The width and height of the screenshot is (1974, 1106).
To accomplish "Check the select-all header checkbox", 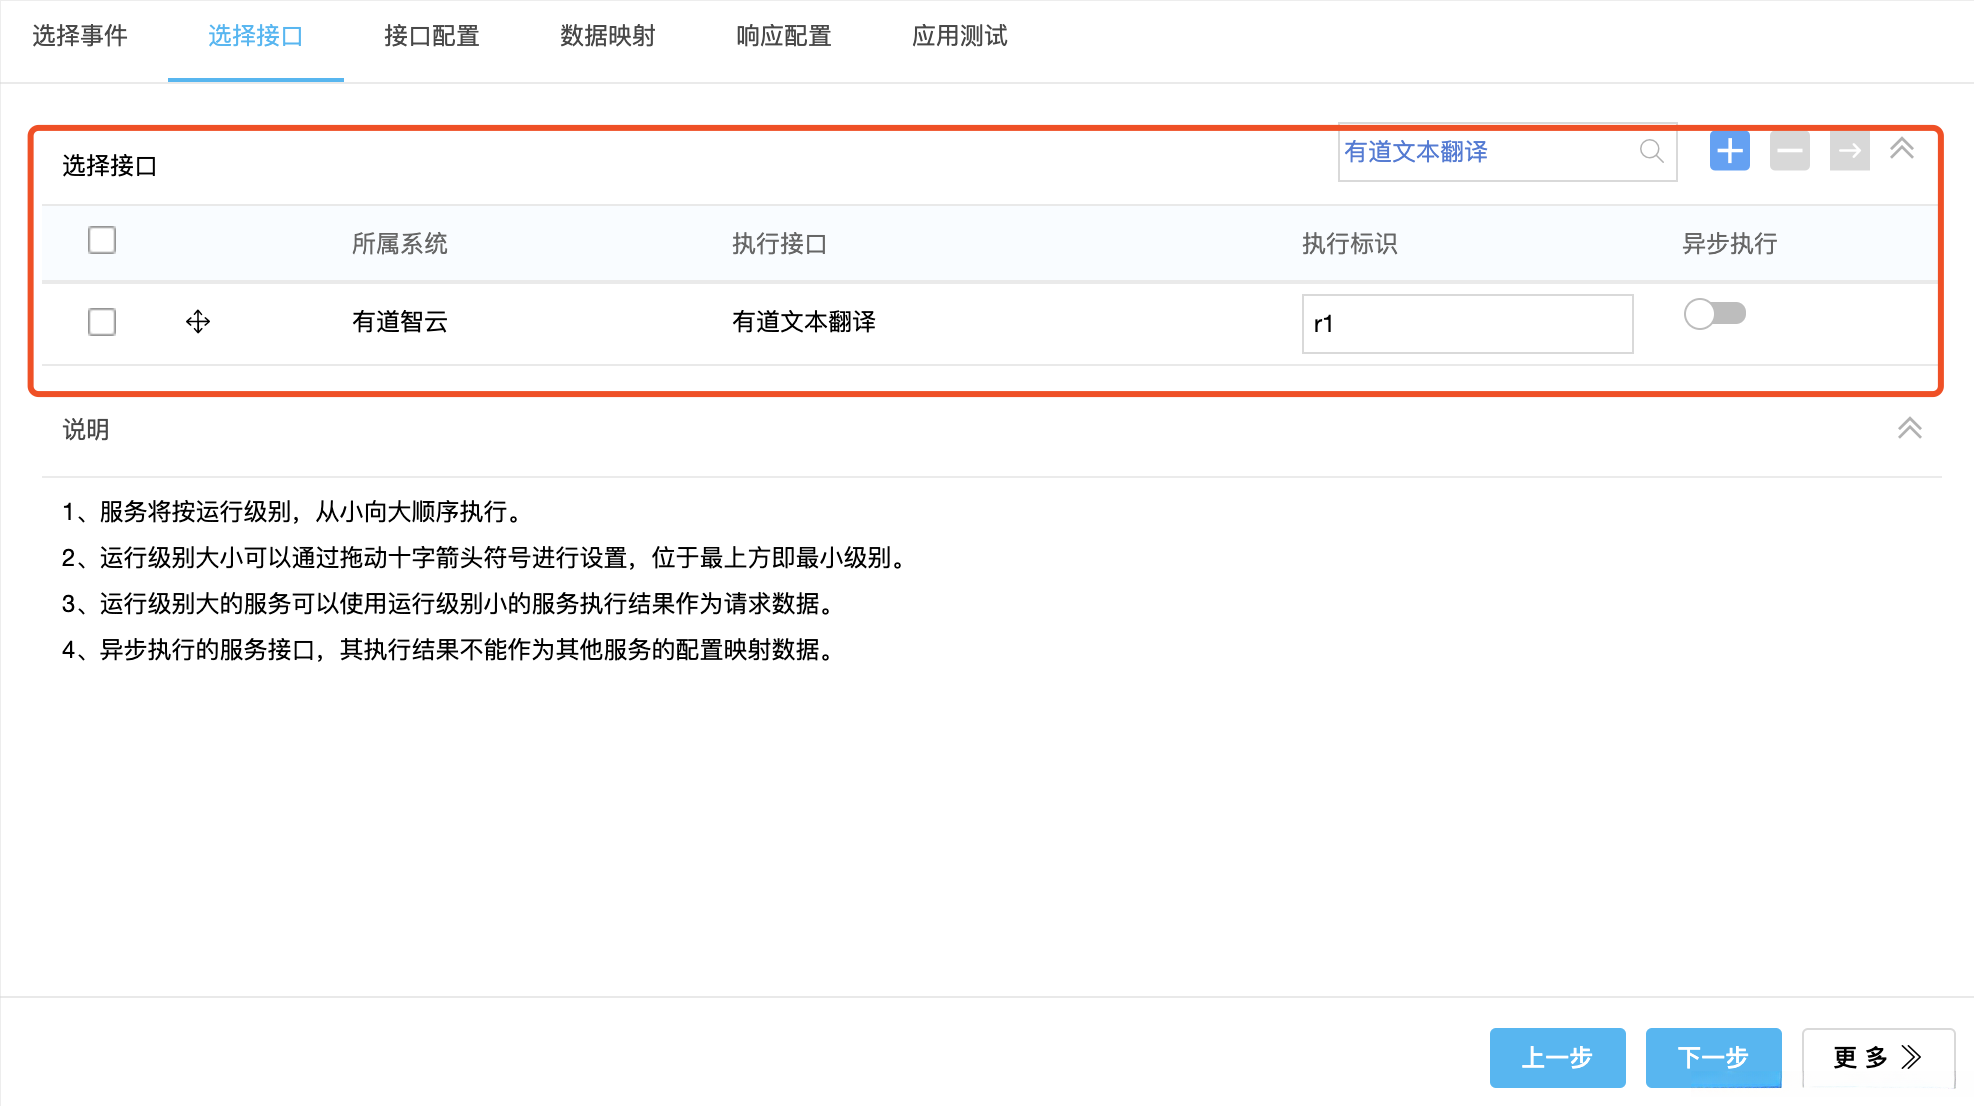I will click(102, 241).
